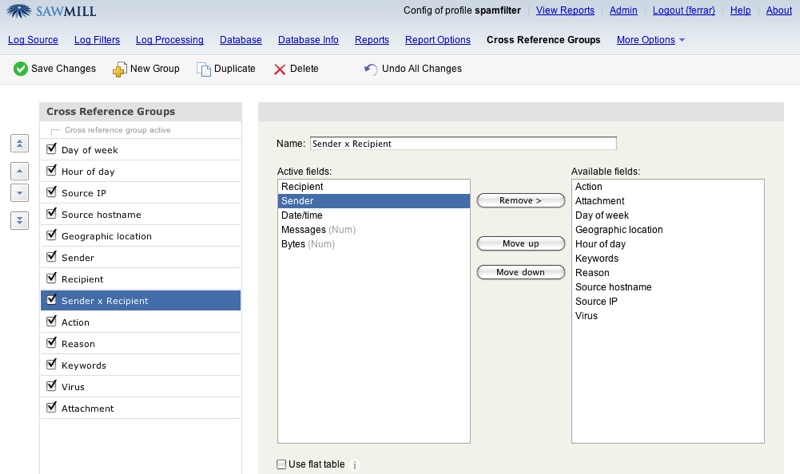
Task: Click in the Name text field
Action: coord(463,143)
